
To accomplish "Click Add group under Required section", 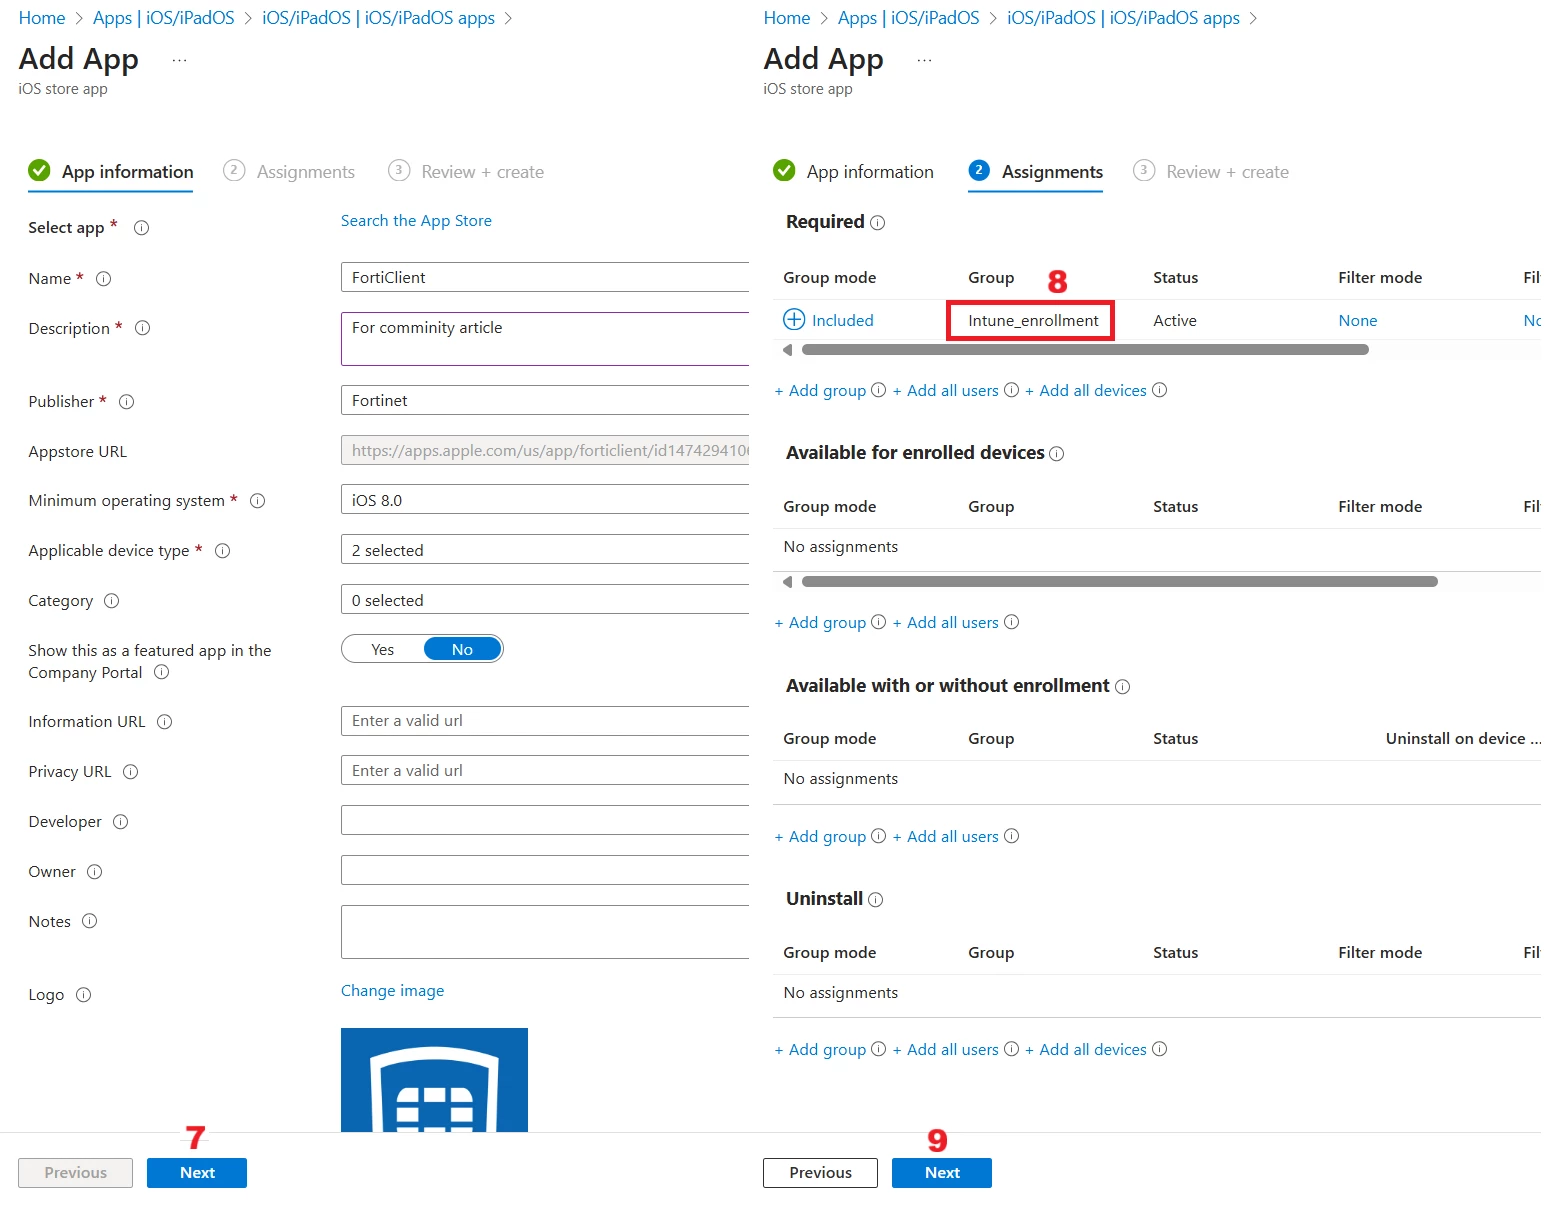I will pyautogui.click(x=820, y=391).
